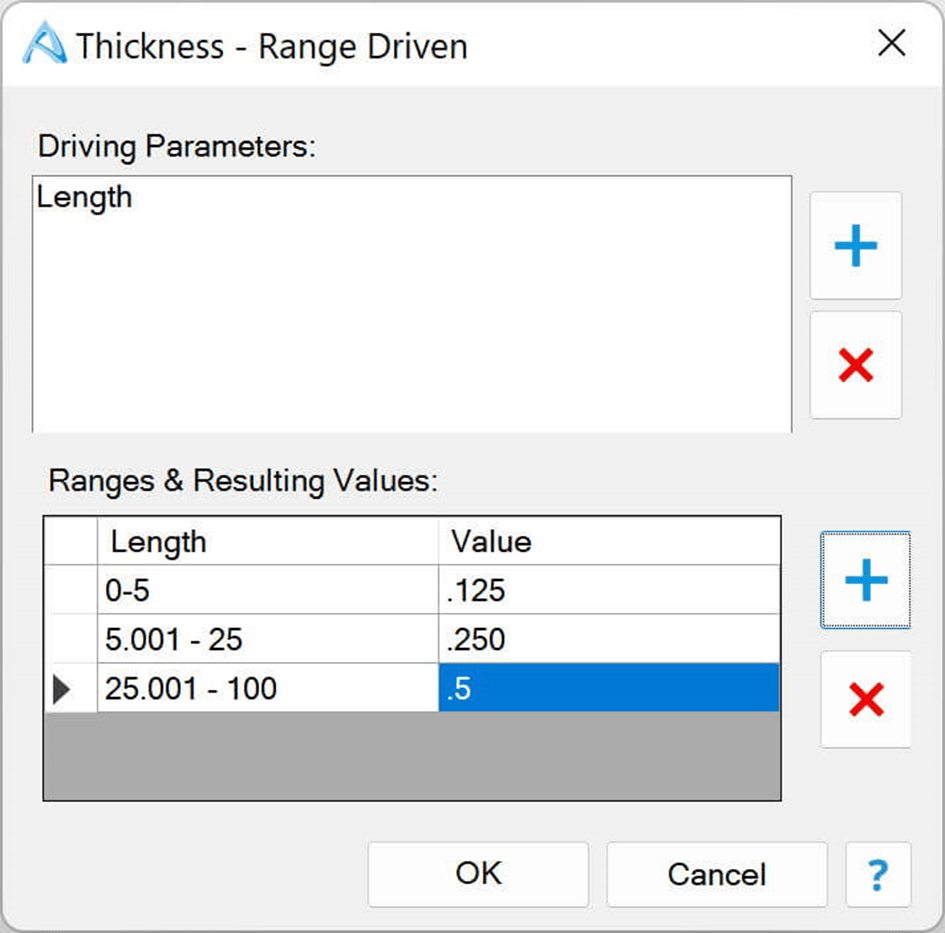Remove the driving parameter using the top red X
The width and height of the screenshot is (945, 933).
pyautogui.click(x=855, y=365)
